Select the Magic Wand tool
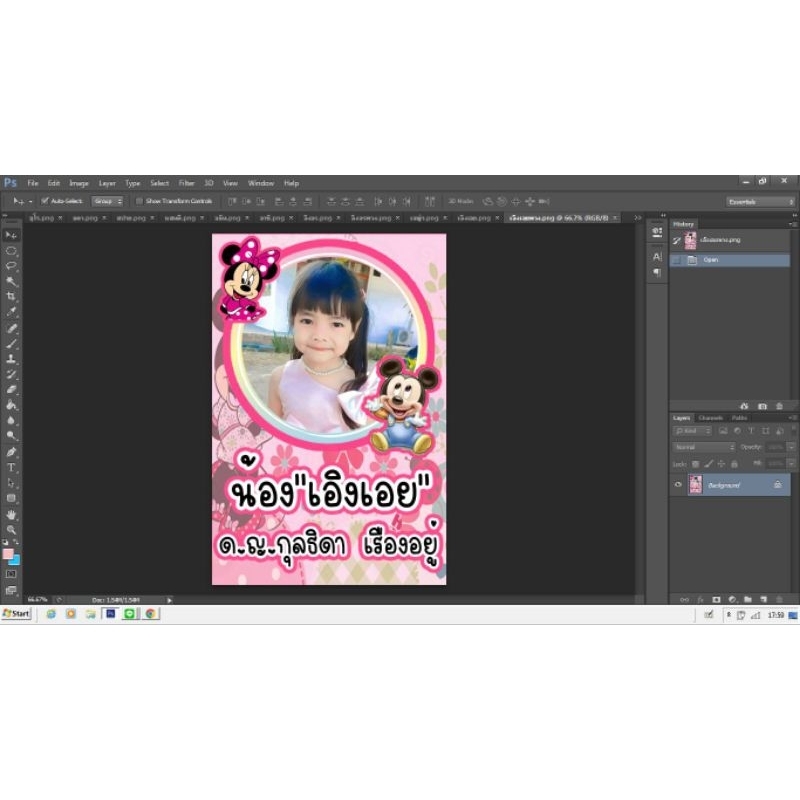This screenshot has width=800, height=800. pyautogui.click(x=11, y=281)
